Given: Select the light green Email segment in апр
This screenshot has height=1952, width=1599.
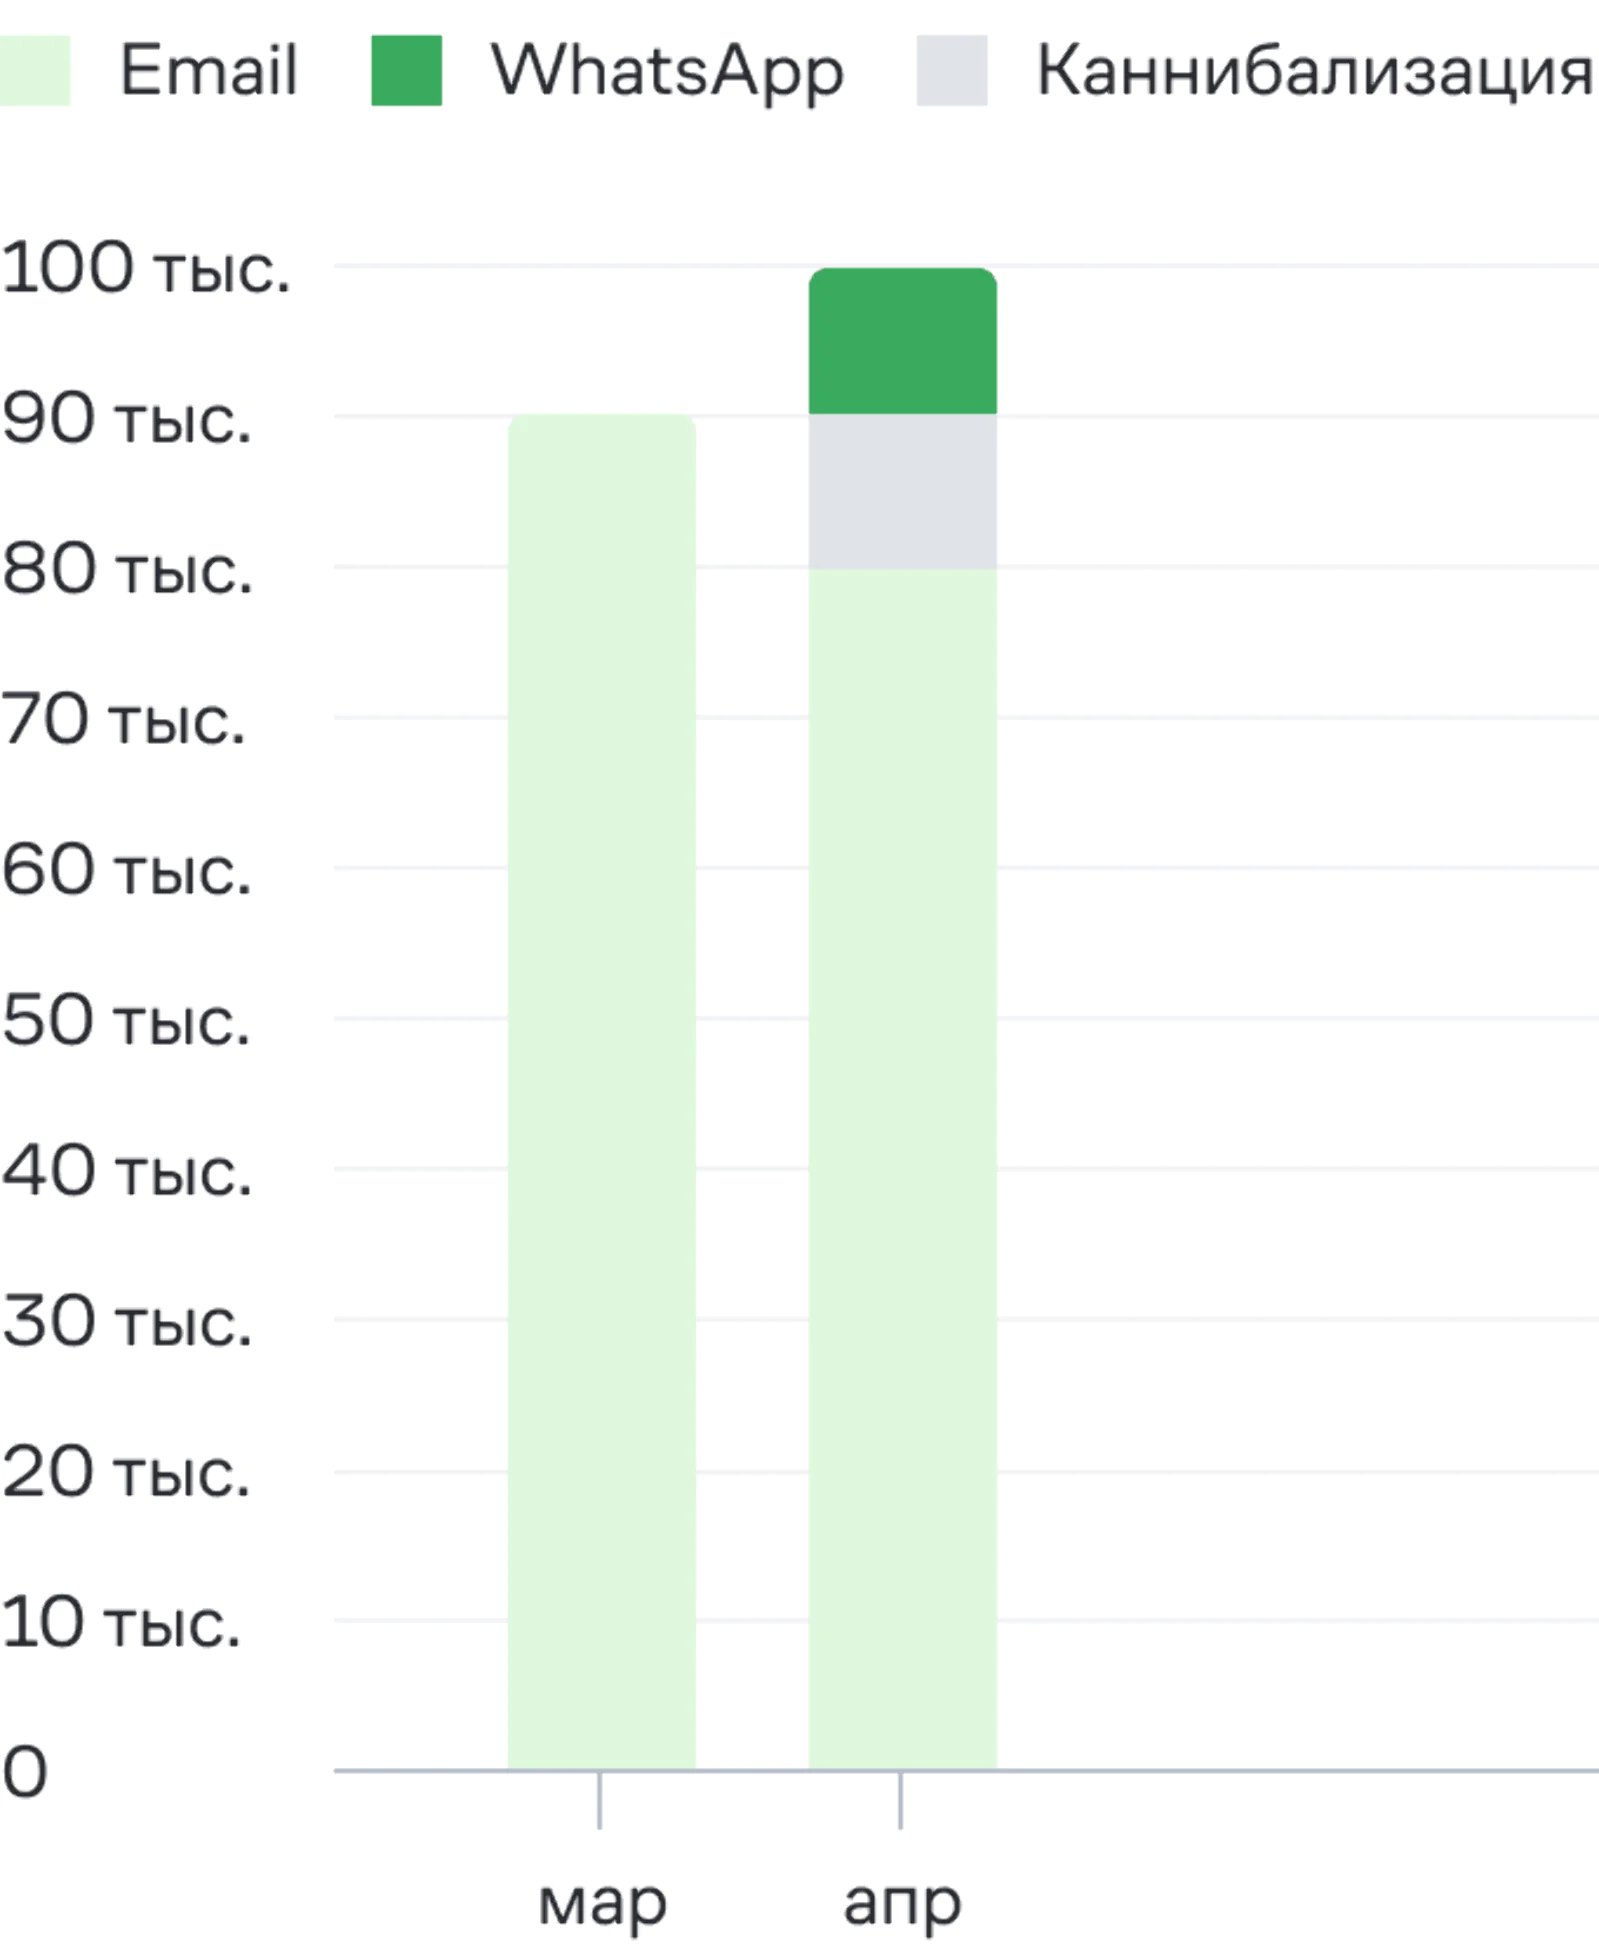Looking at the screenshot, I should (903, 1169).
